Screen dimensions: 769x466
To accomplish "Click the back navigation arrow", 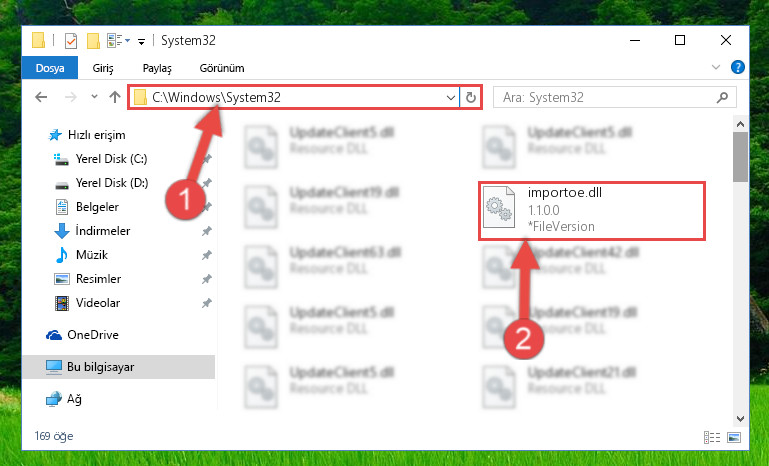I will coord(41,97).
